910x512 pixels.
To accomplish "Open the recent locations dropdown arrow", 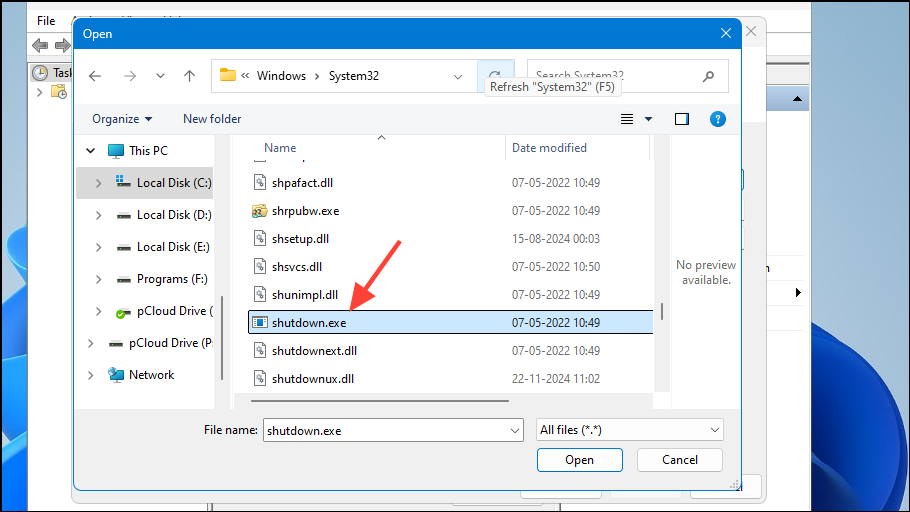I will pos(159,76).
